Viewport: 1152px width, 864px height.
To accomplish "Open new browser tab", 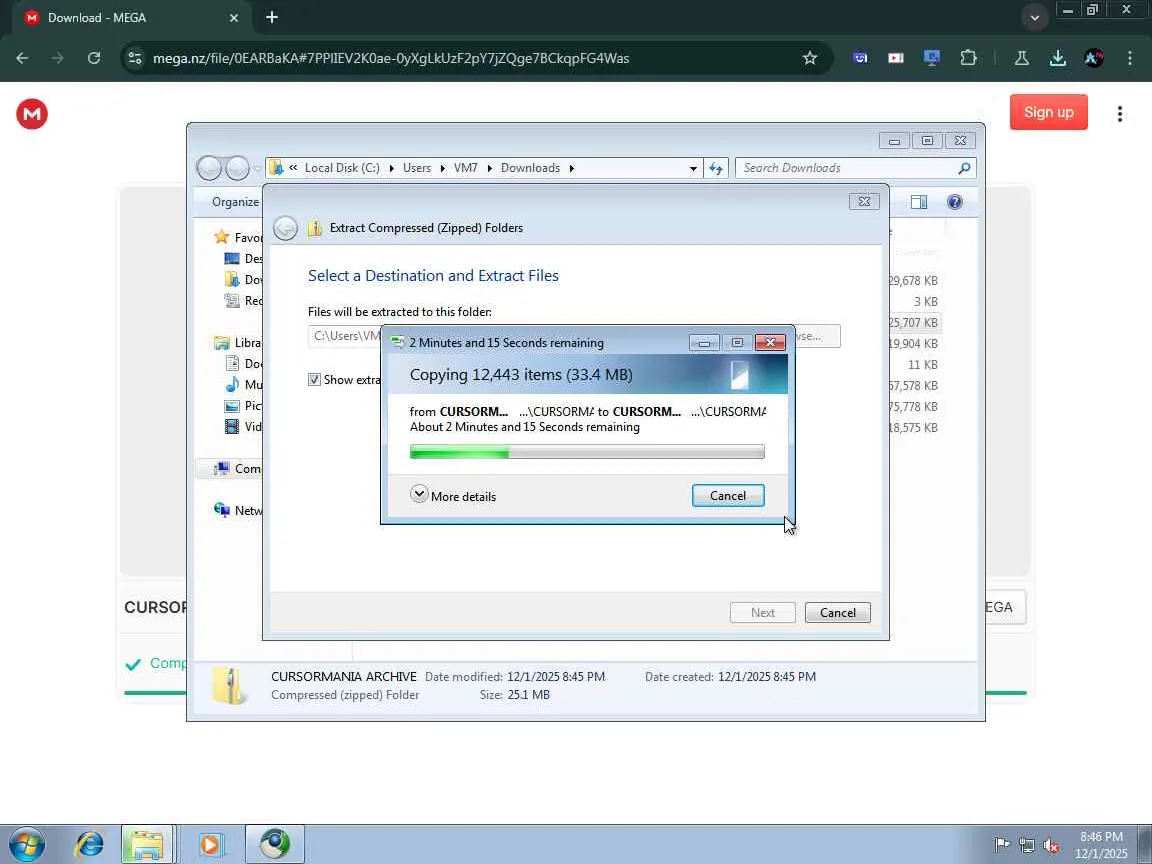I will click(x=272, y=17).
